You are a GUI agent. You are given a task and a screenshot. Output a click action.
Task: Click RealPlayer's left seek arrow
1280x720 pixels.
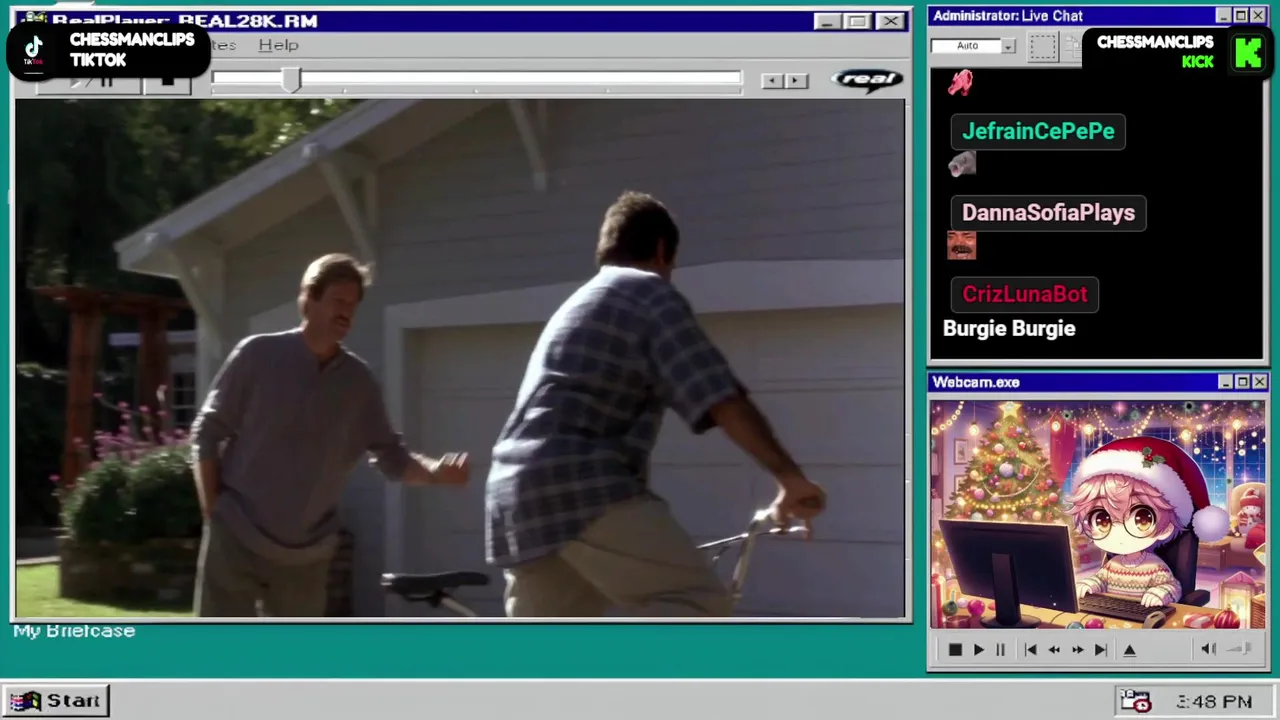point(772,81)
